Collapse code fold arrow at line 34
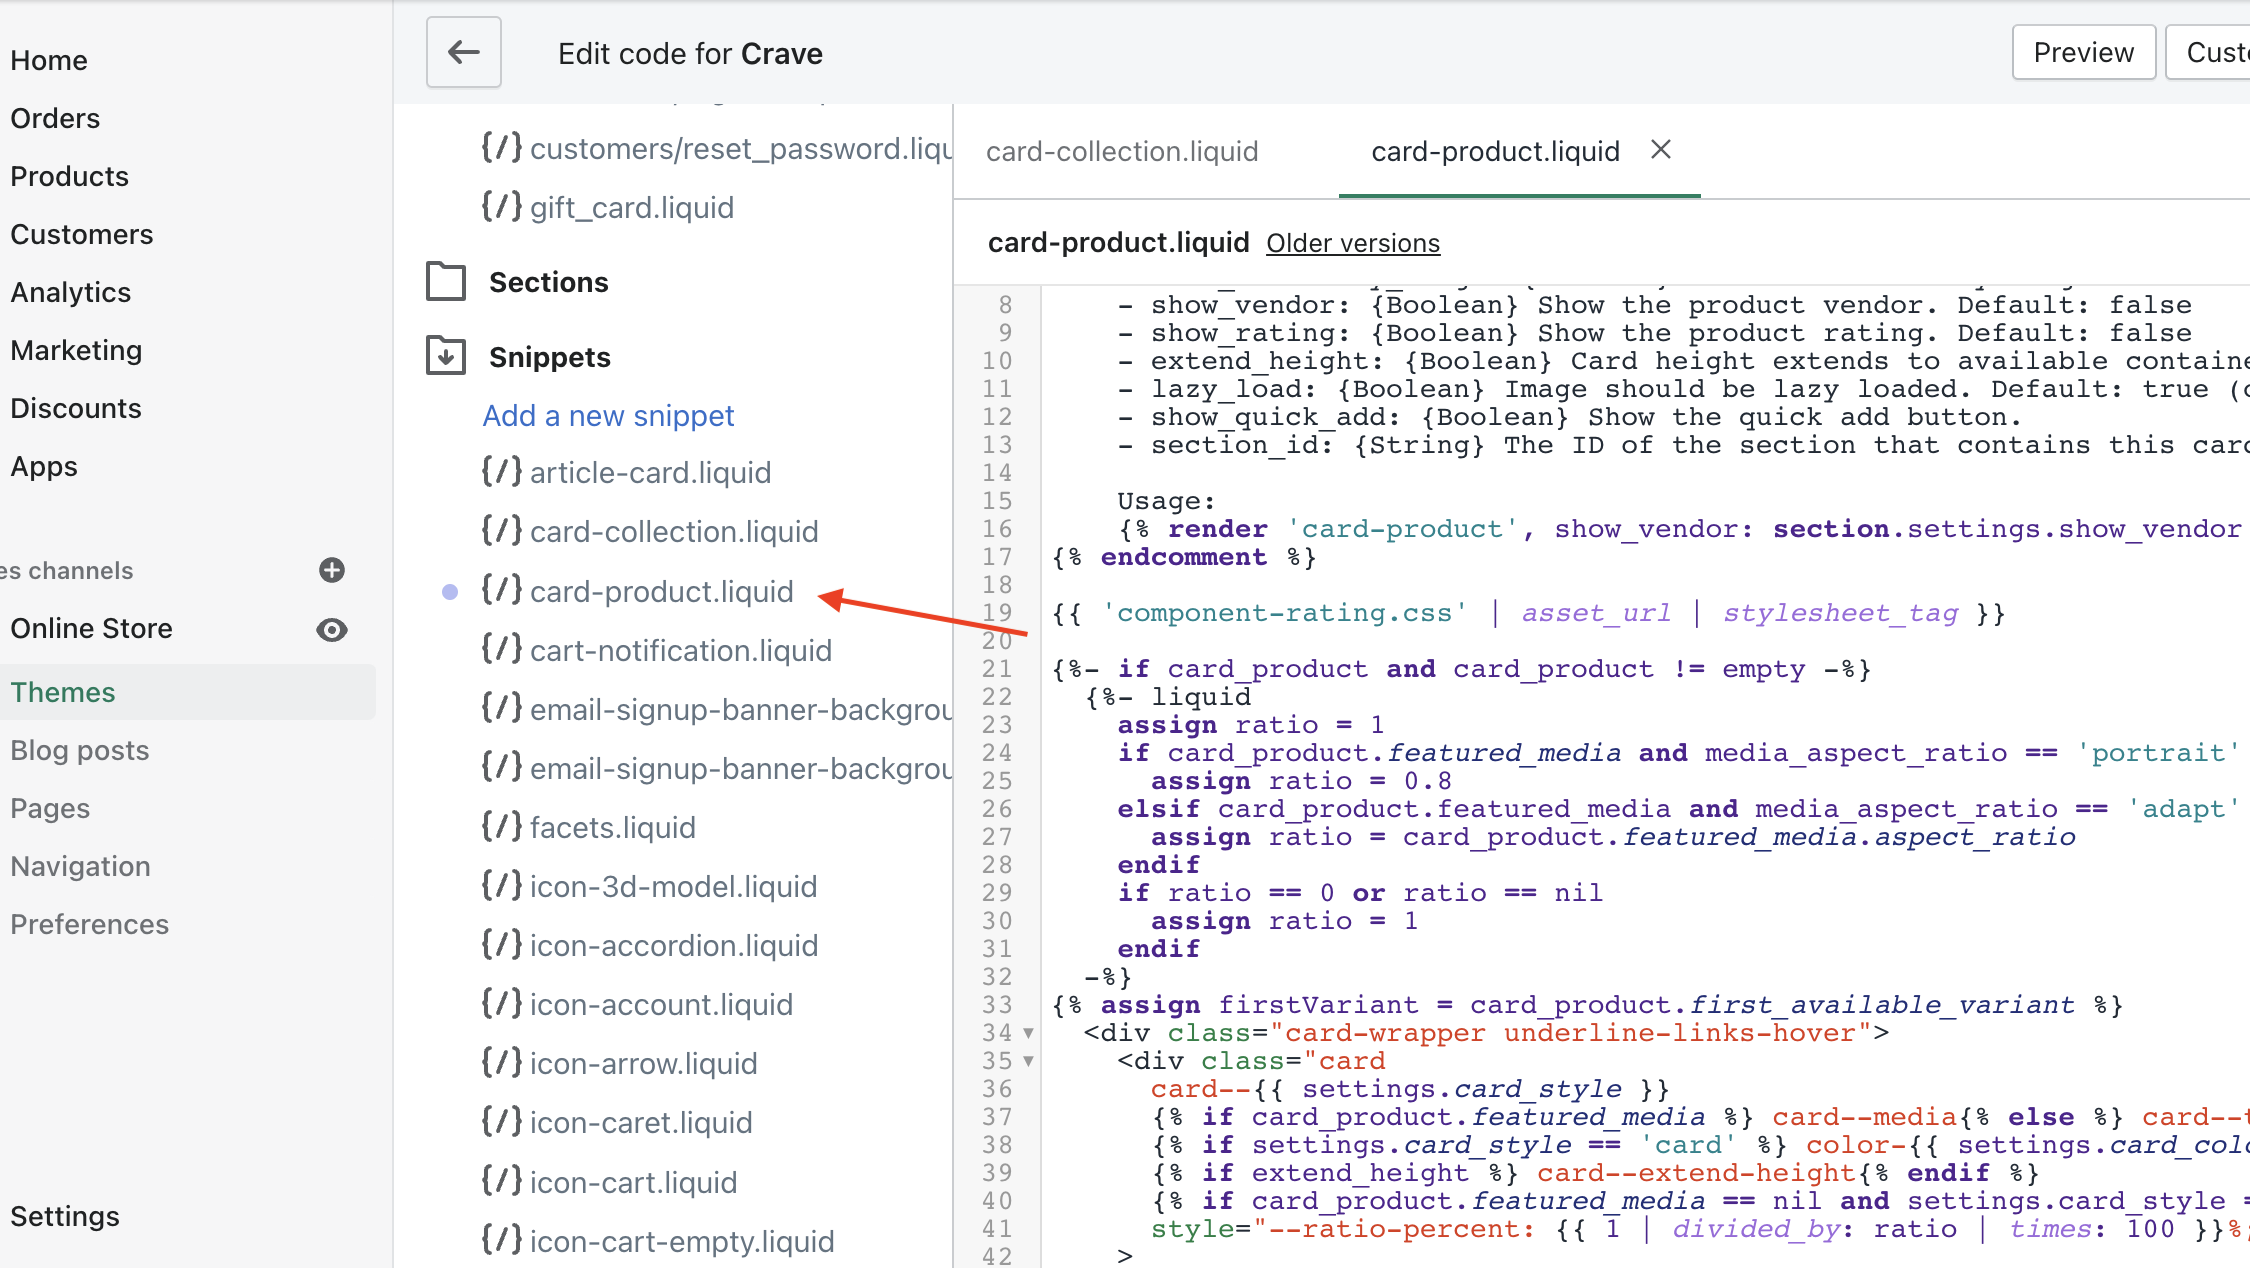2250x1268 pixels. [x=1028, y=1033]
